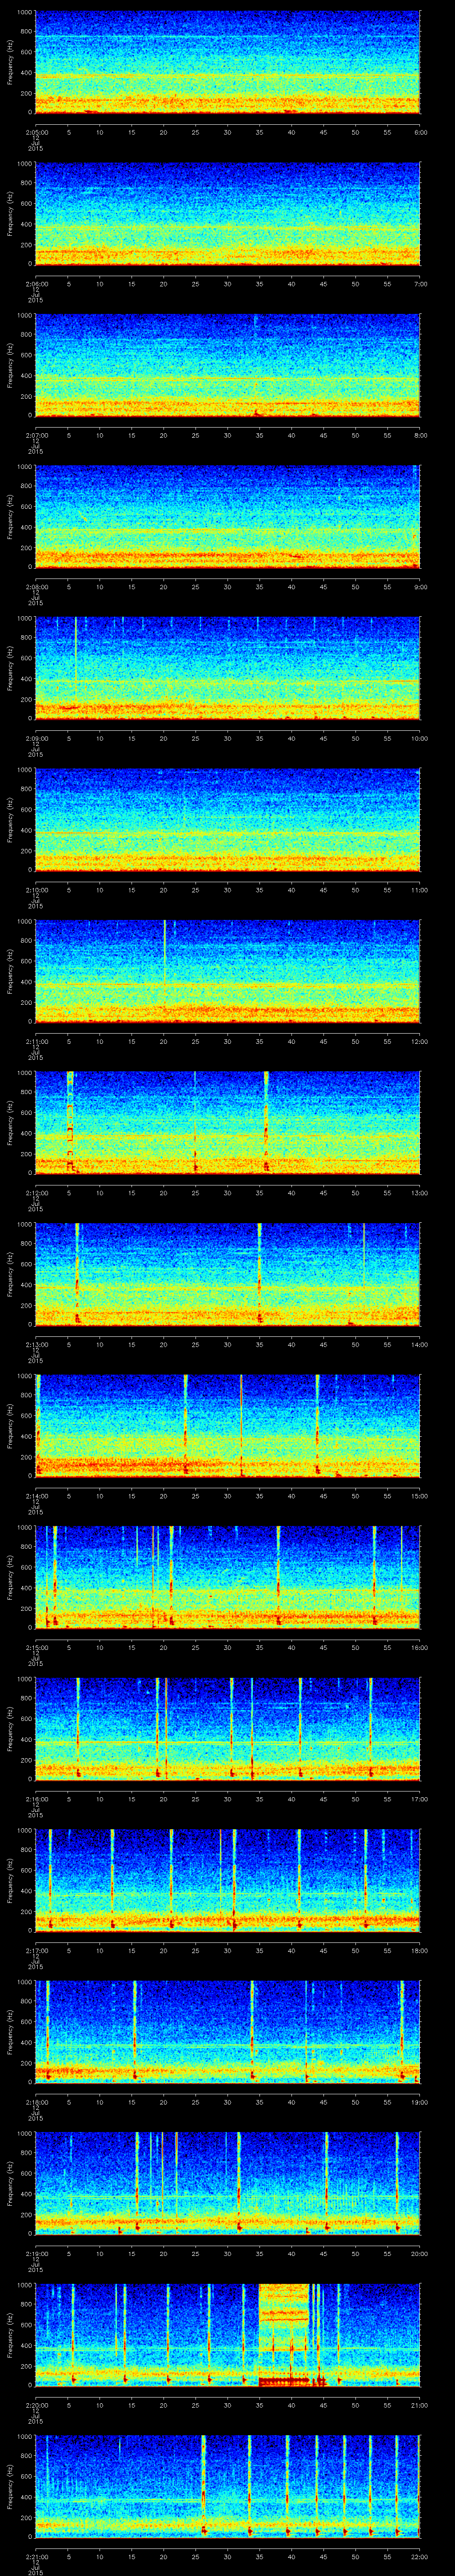The width and height of the screenshot is (455, 2576).
Task: Click the spectrogram panel starting at 2:05:00
Action: (227, 62)
